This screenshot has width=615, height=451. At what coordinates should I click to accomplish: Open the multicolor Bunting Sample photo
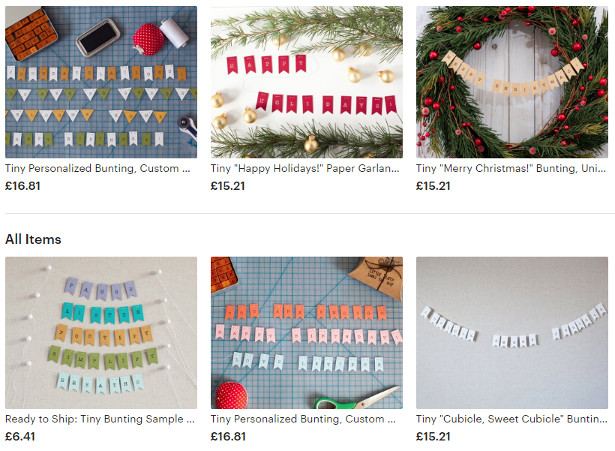pos(101,333)
